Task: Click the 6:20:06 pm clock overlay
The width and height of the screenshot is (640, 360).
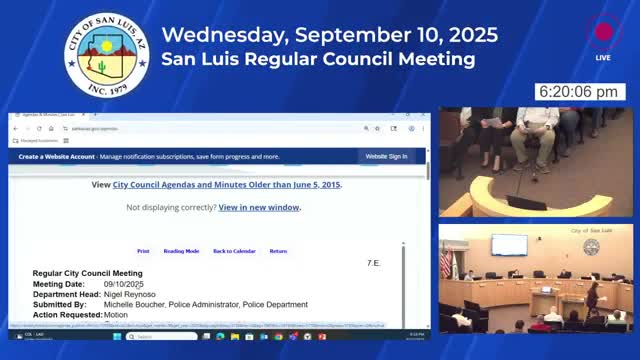Action: [580, 92]
